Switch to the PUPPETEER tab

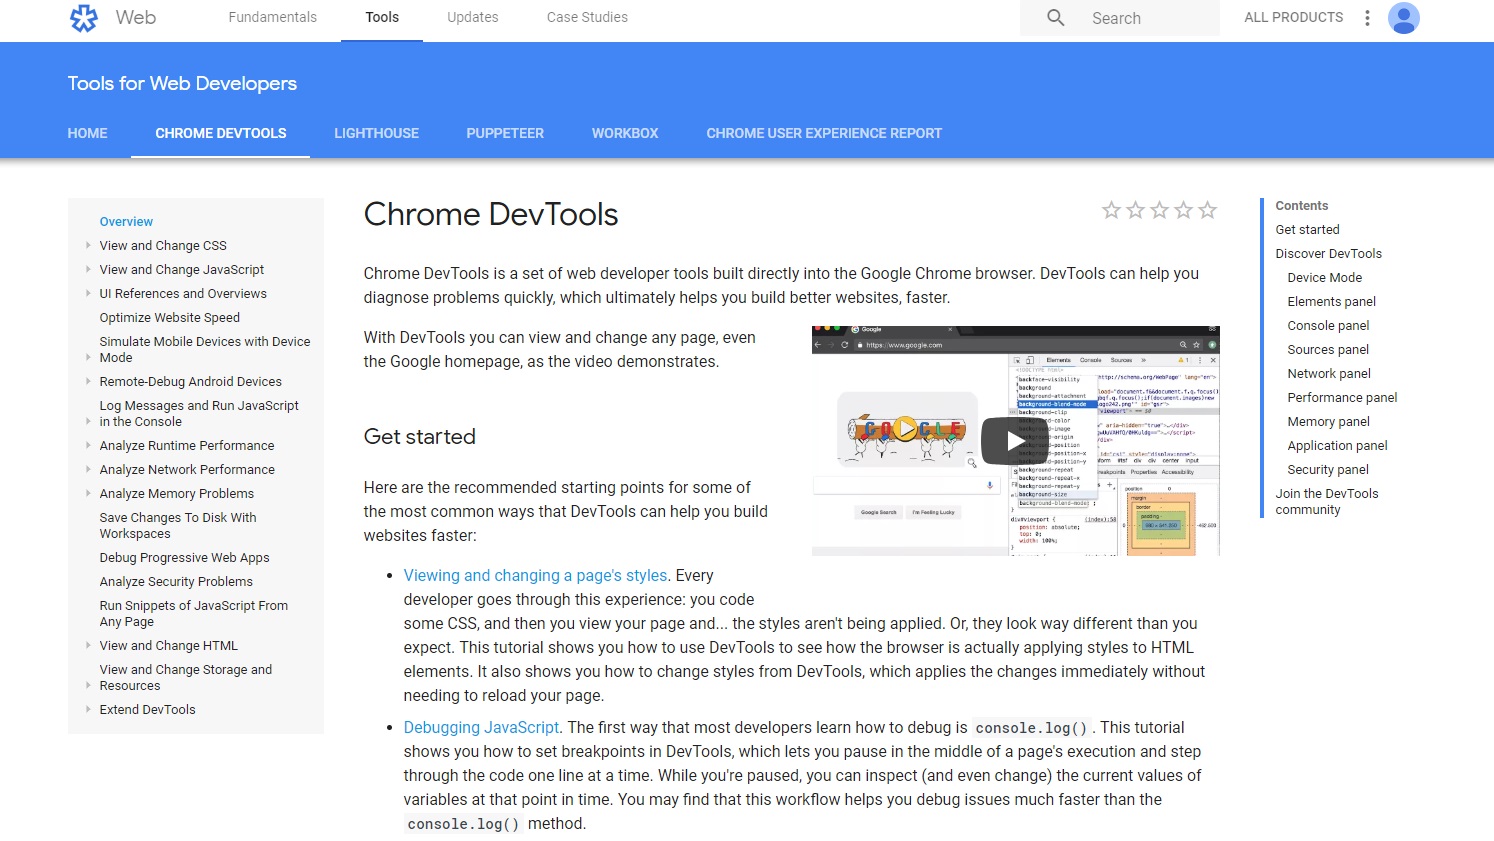[505, 133]
